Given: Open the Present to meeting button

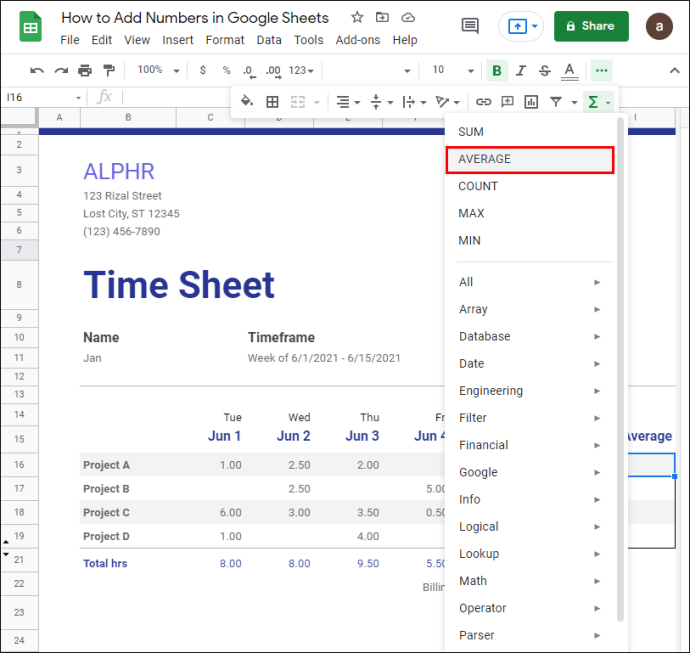Looking at the screenshot, I should tap(521, 26).
